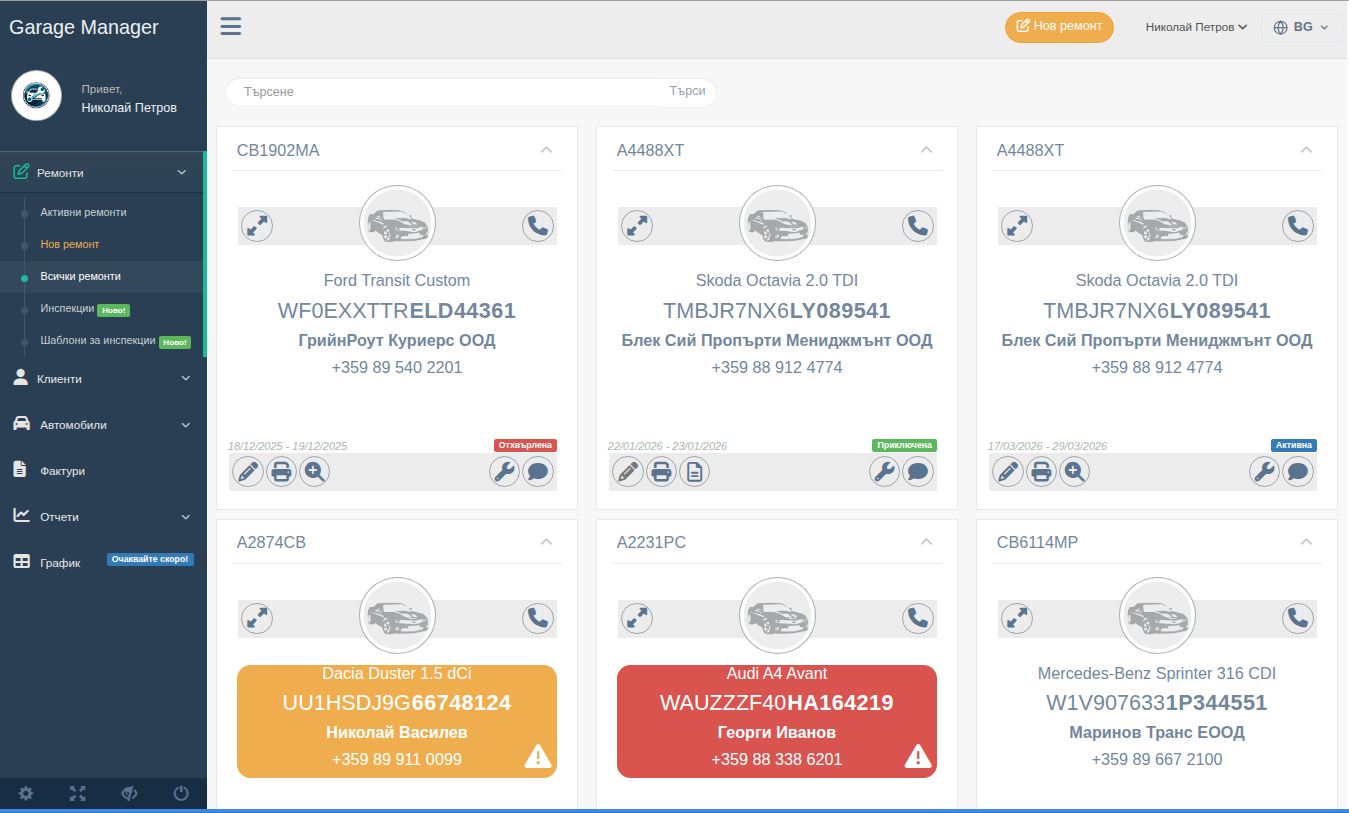Click the orange Нов ремонт button
1349x813 pixels.
[x=1059, y=27]
